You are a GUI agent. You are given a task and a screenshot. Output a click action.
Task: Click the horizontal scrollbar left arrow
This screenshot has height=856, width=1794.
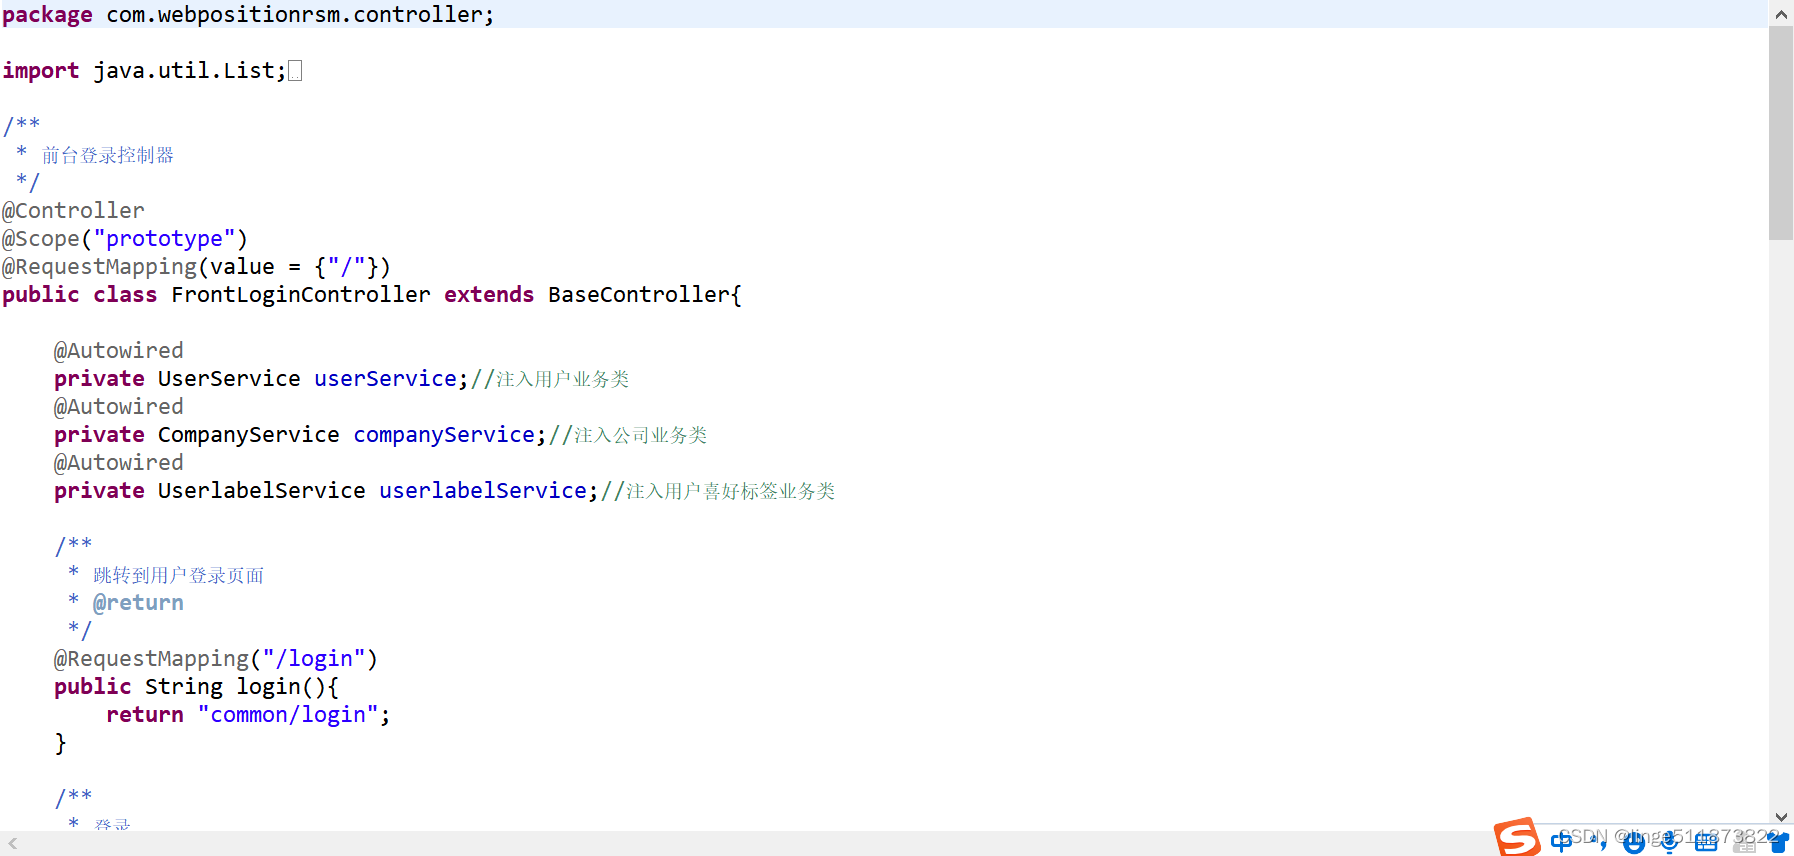(x=13, y=844)
